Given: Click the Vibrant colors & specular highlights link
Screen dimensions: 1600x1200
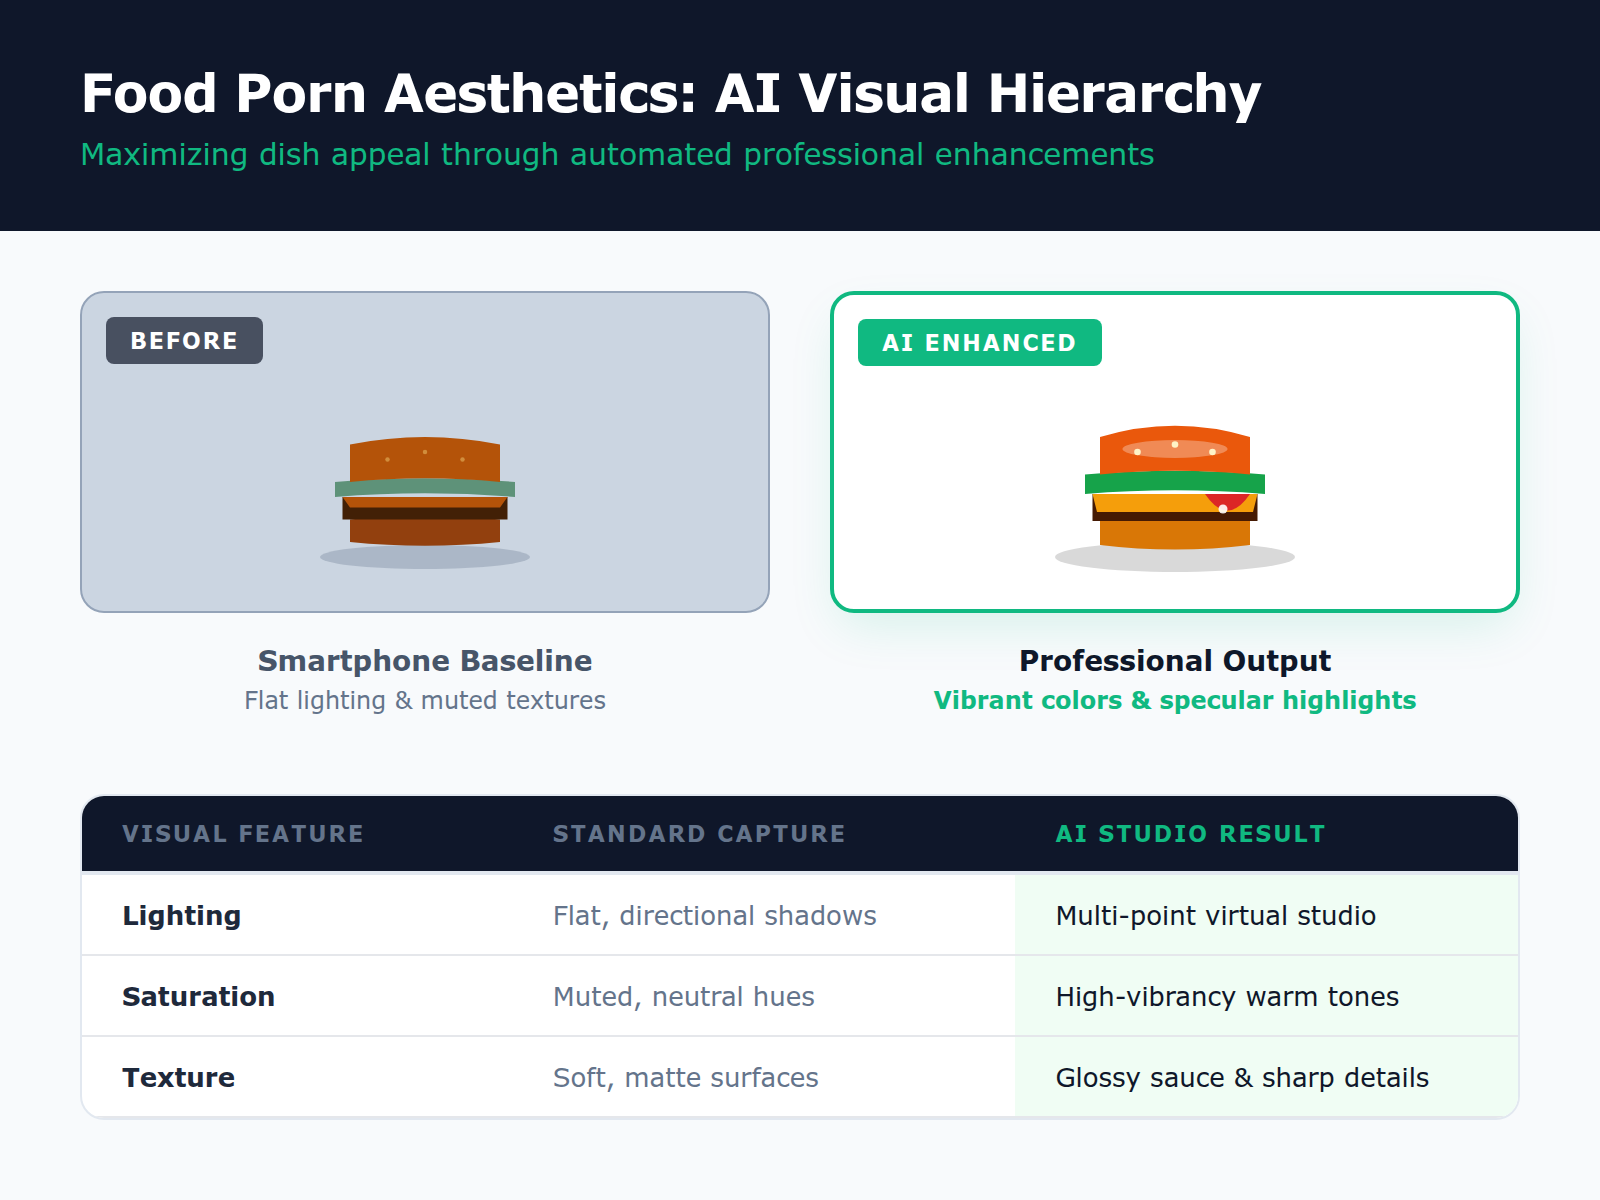Looking at the screenshot, I should 1175,700.
